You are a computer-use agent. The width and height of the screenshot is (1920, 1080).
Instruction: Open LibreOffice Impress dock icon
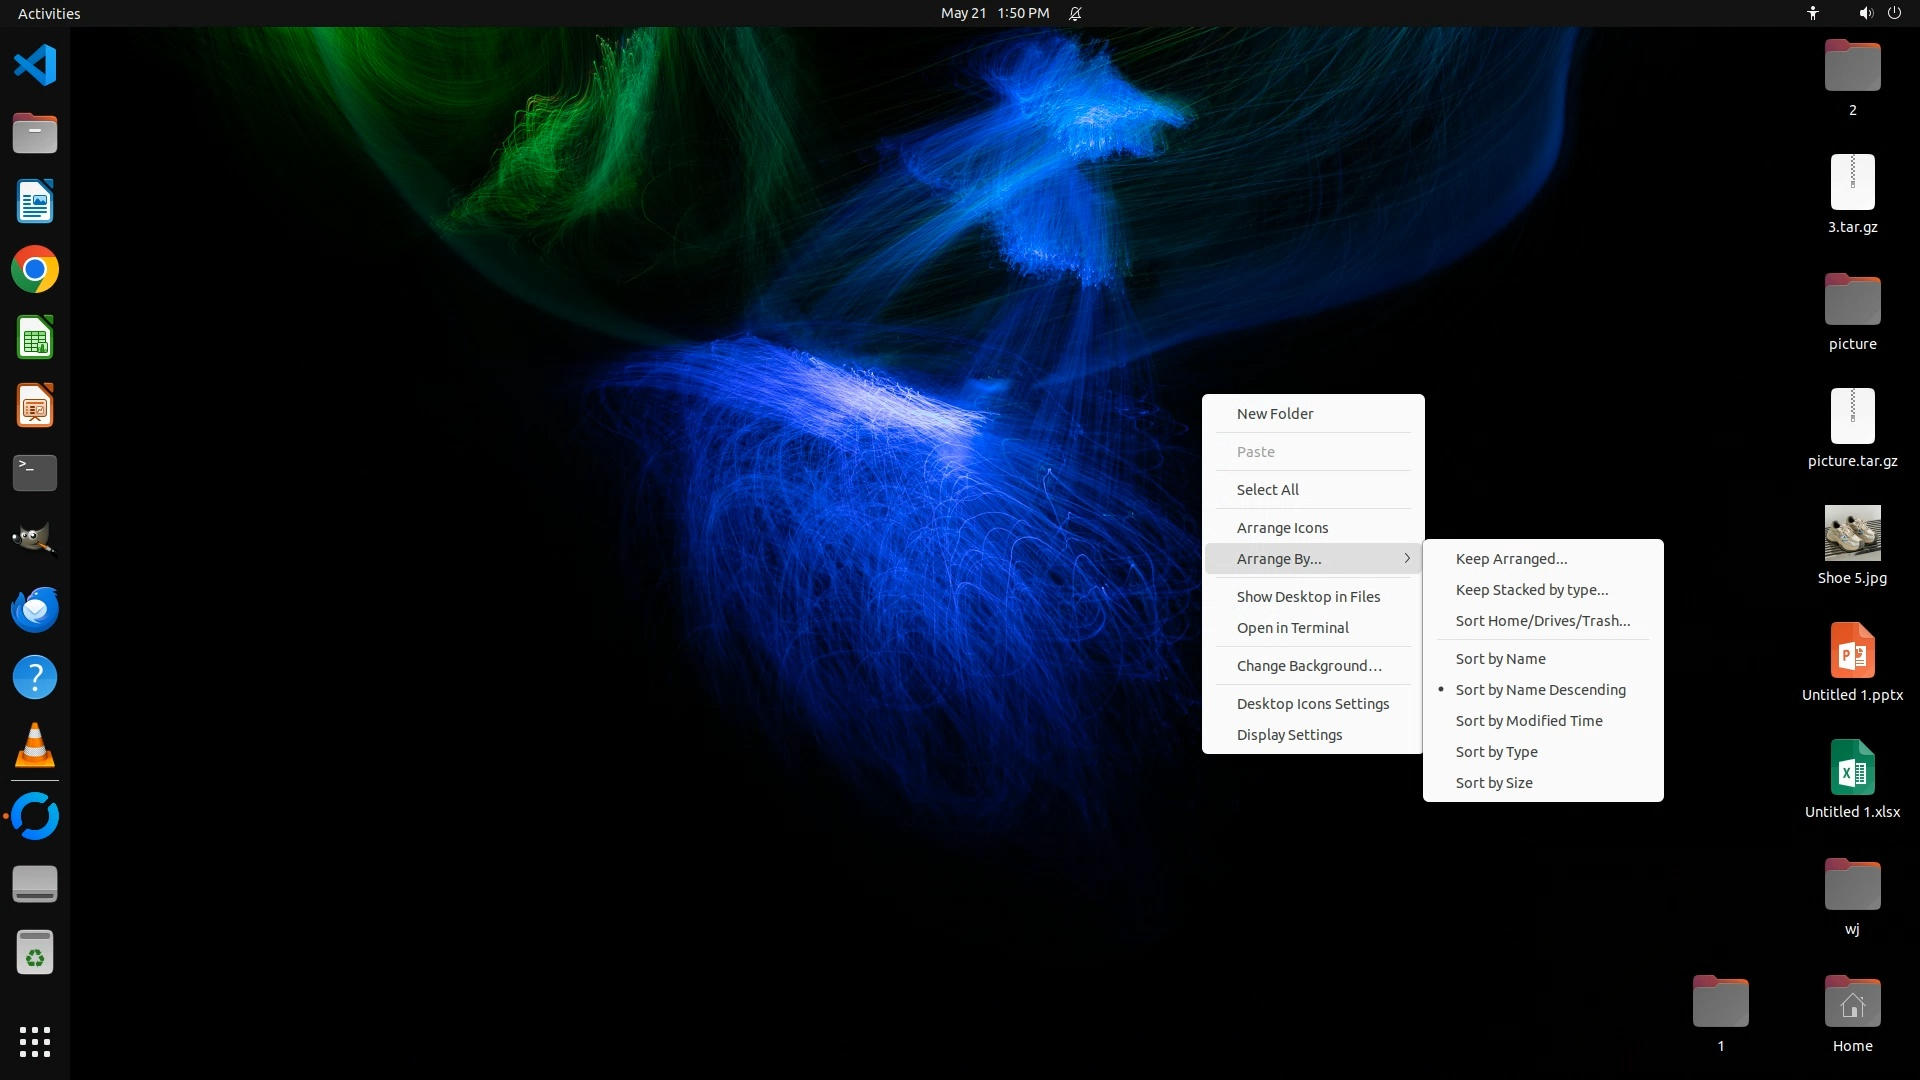tap(35, 406)
